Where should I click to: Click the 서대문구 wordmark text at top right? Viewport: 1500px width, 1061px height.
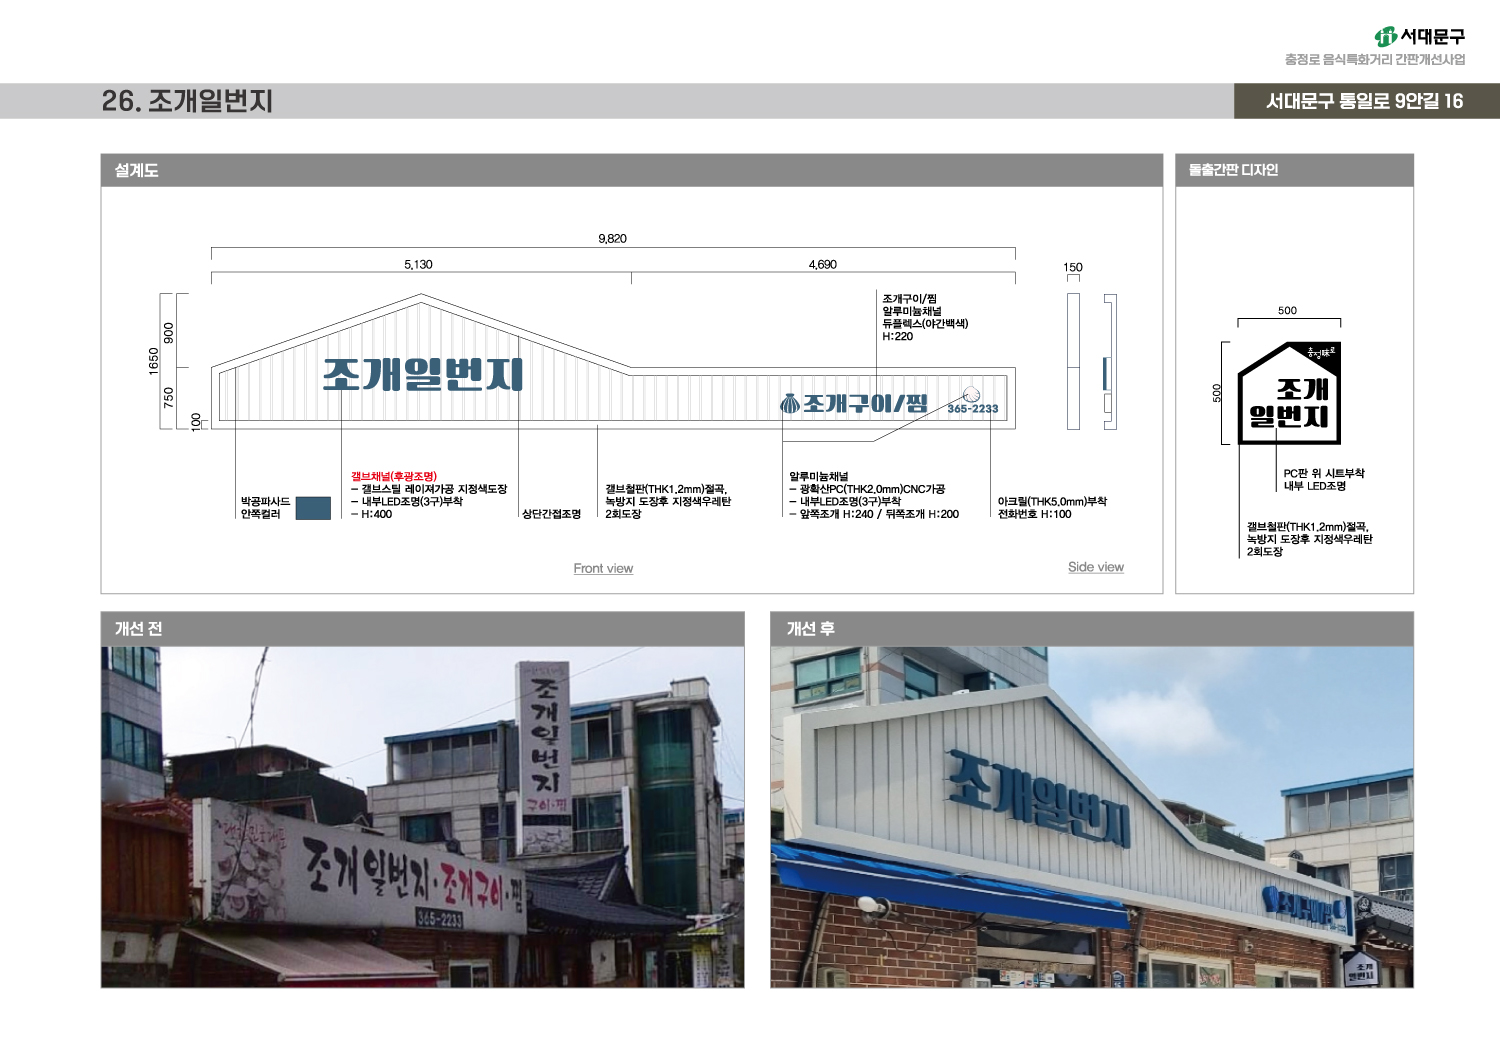pyautogui.click(x=1432, y=37)
